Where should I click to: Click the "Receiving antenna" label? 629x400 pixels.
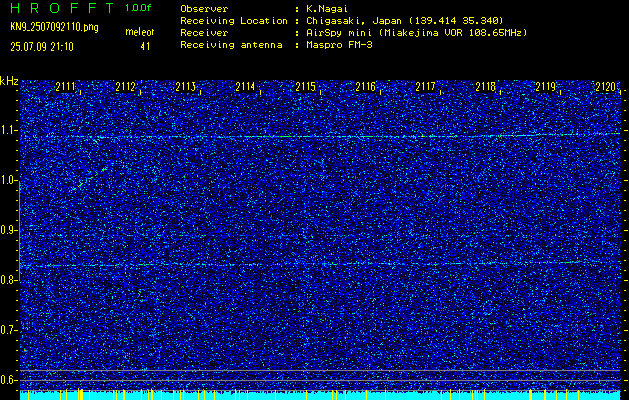pyautogui.click(x=231, y=45)
